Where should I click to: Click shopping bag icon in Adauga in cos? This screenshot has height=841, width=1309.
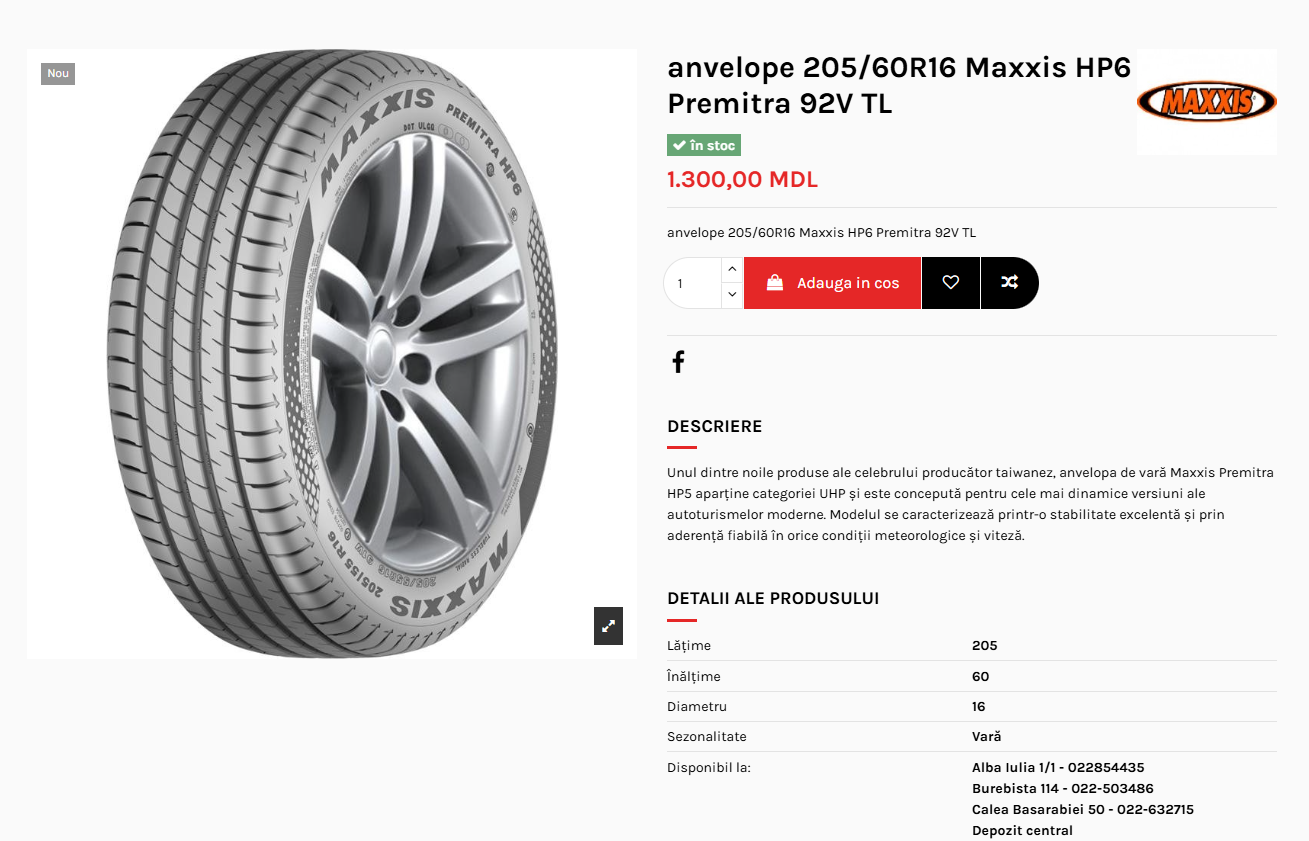coord(775,283)
